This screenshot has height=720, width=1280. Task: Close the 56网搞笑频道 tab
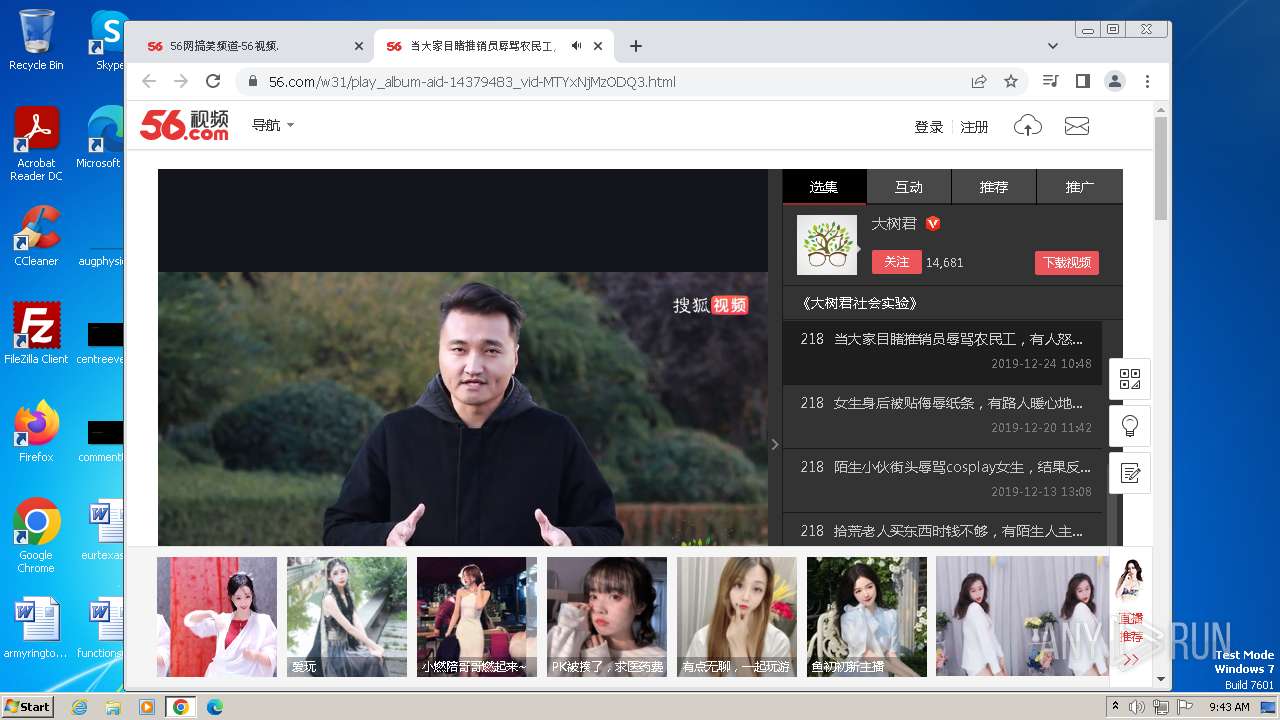[359, 46]
